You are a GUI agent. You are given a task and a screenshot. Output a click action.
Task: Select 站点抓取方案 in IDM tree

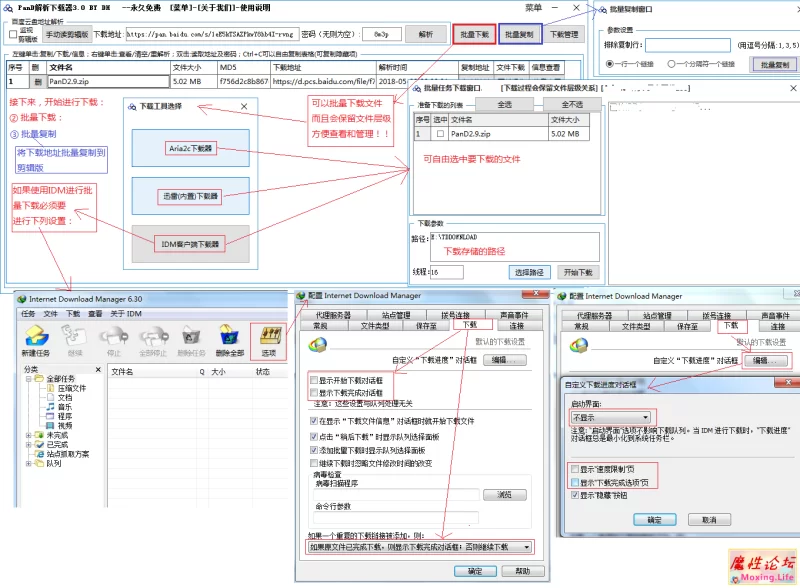[x=67, y=454]
